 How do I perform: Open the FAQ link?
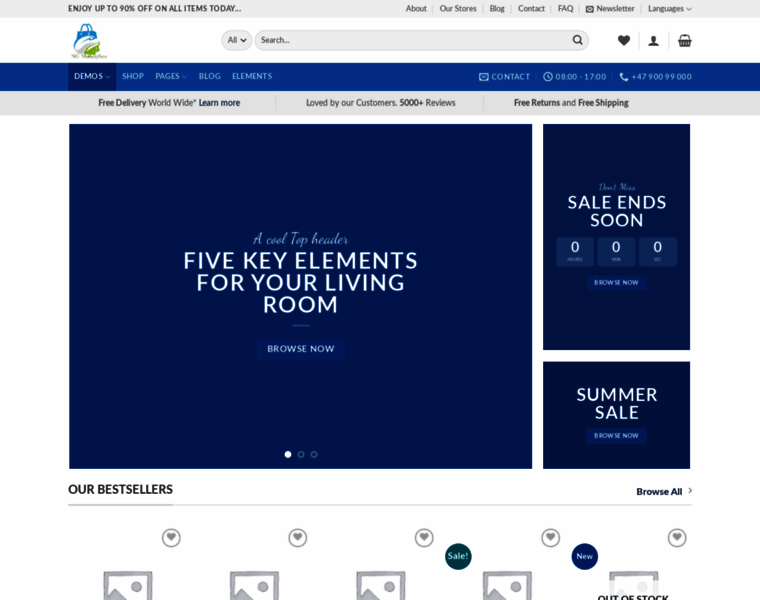pyautogui.click(x=565, y=9)
